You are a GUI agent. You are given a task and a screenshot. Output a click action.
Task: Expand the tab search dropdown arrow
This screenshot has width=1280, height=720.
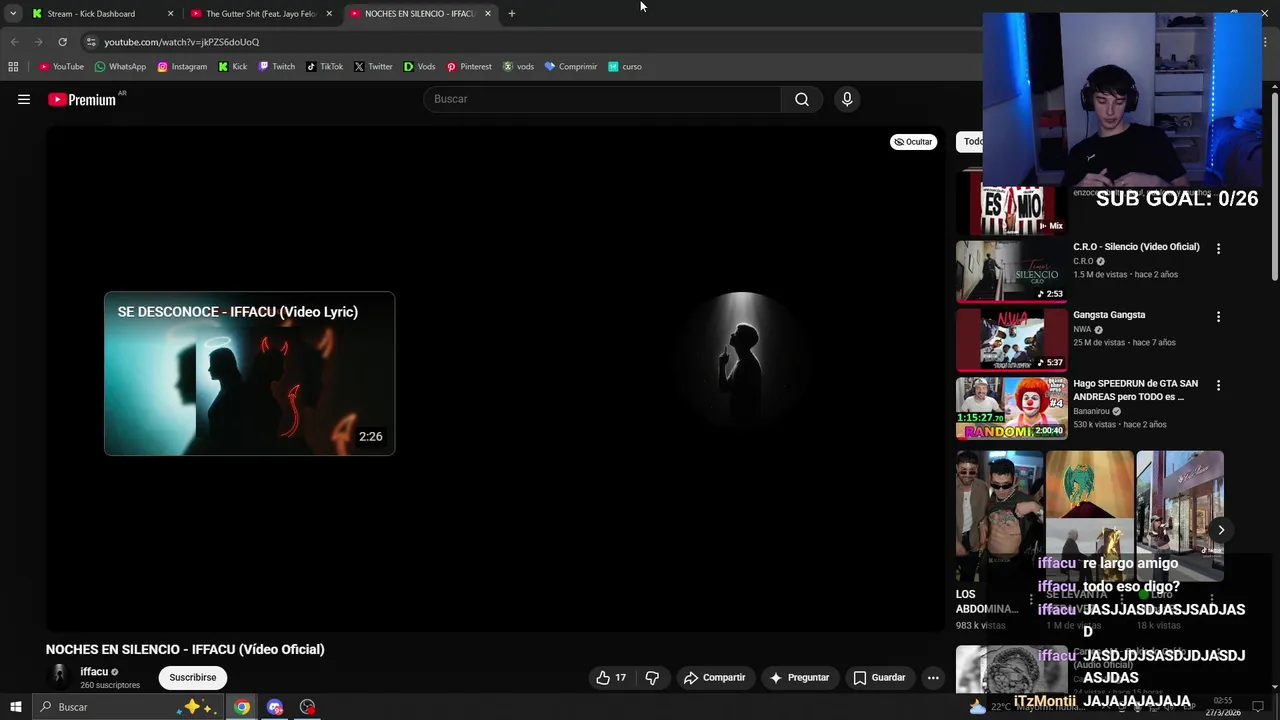13,14
